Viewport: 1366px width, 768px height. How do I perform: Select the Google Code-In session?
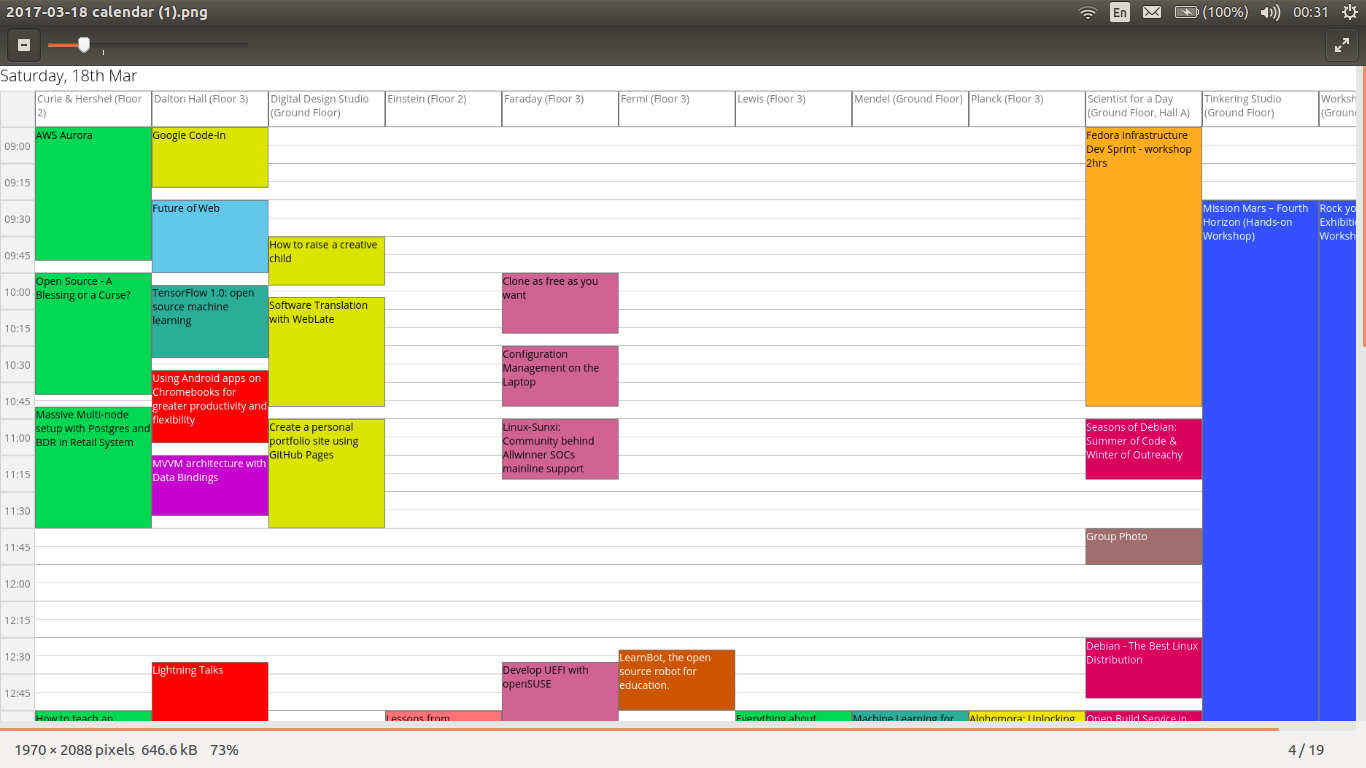click(210, 157)
